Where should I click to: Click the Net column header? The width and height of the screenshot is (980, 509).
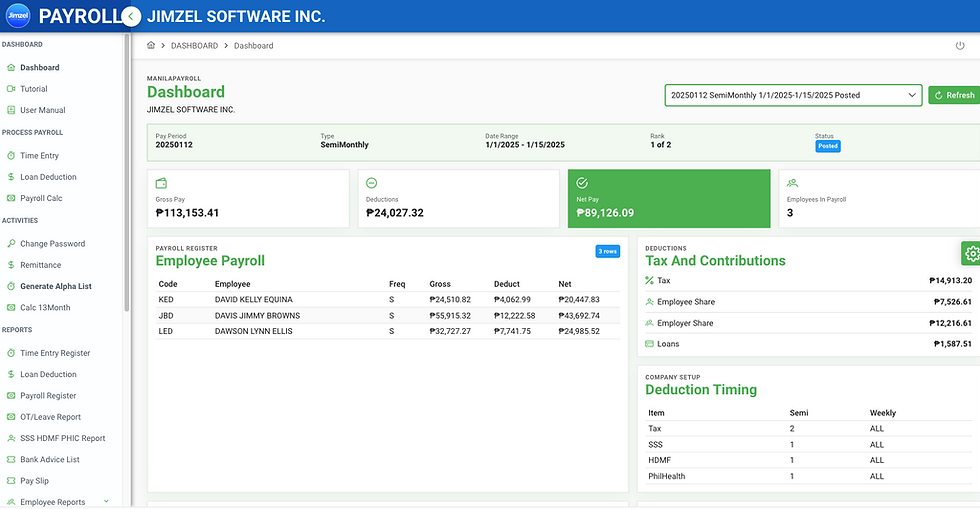(x=565, y=284)
